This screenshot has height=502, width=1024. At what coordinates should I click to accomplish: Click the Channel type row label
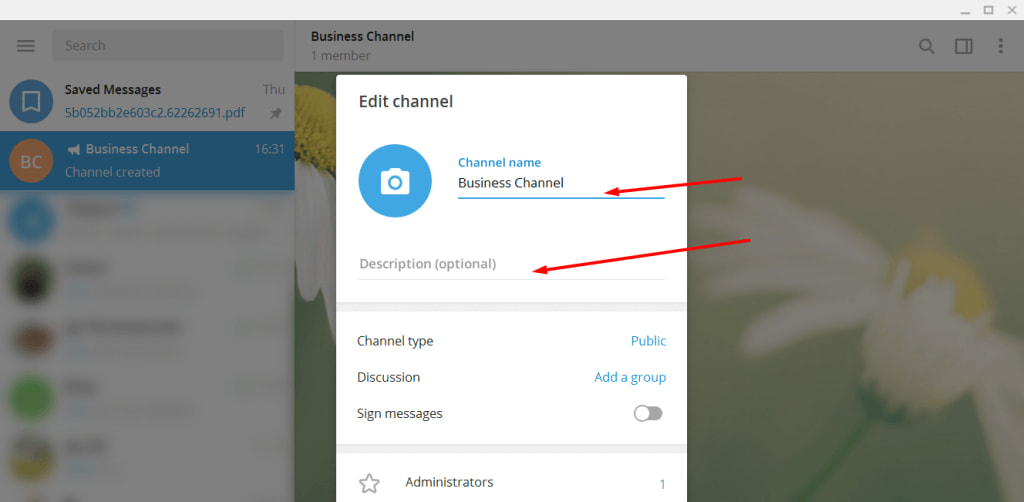click(x=394, y=341)
